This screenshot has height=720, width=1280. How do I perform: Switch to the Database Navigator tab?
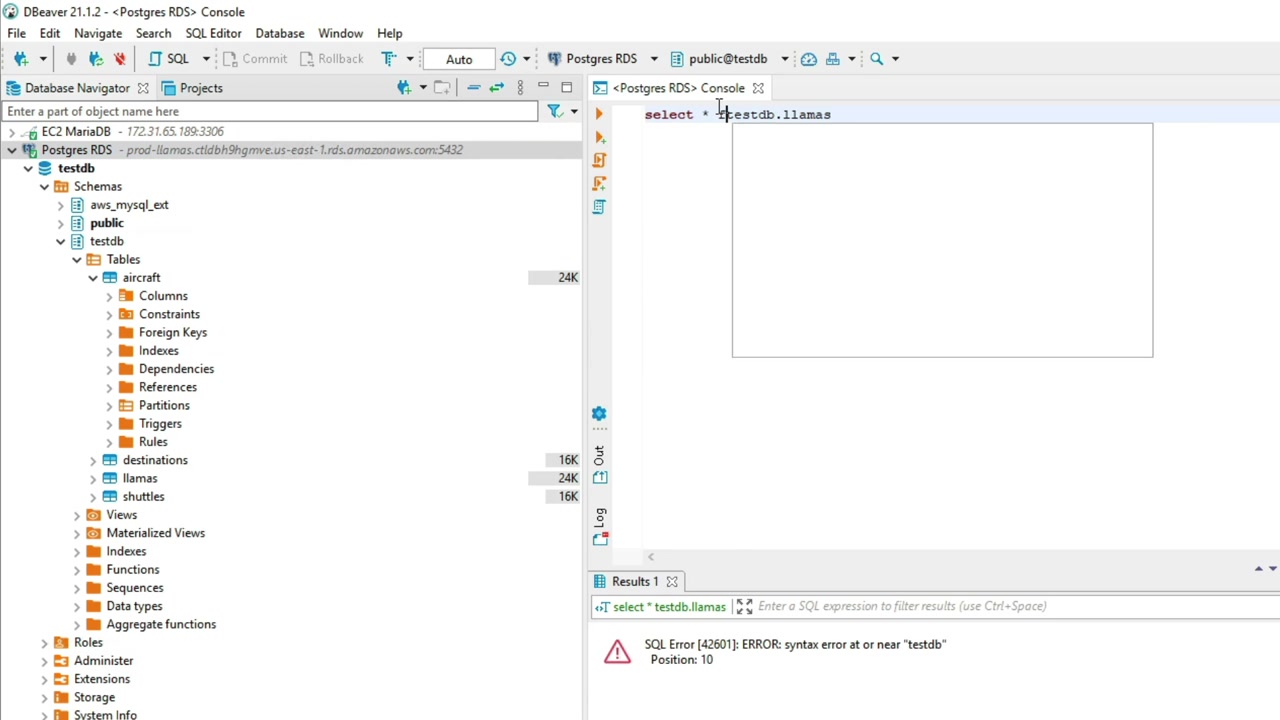pos(77,88)
